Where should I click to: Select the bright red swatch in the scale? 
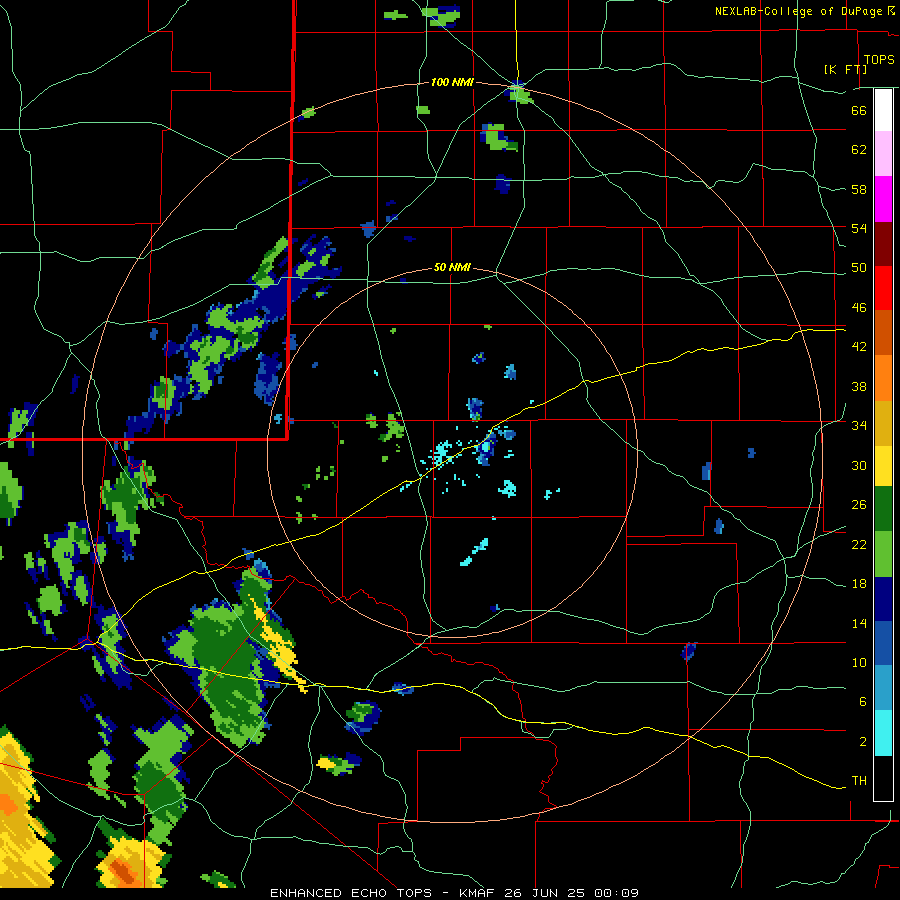point(883,288)
